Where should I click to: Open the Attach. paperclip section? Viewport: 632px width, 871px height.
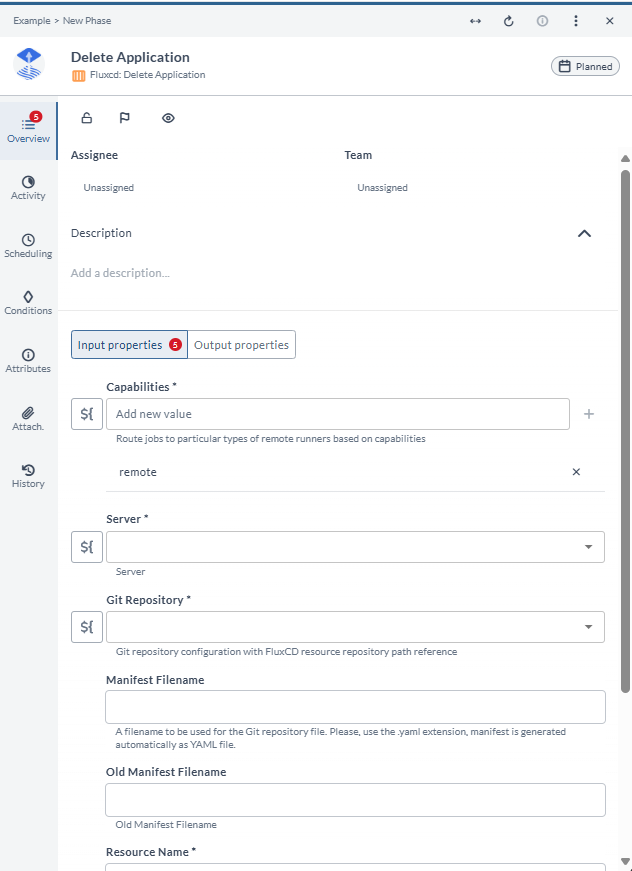click(x=28, y=419)
